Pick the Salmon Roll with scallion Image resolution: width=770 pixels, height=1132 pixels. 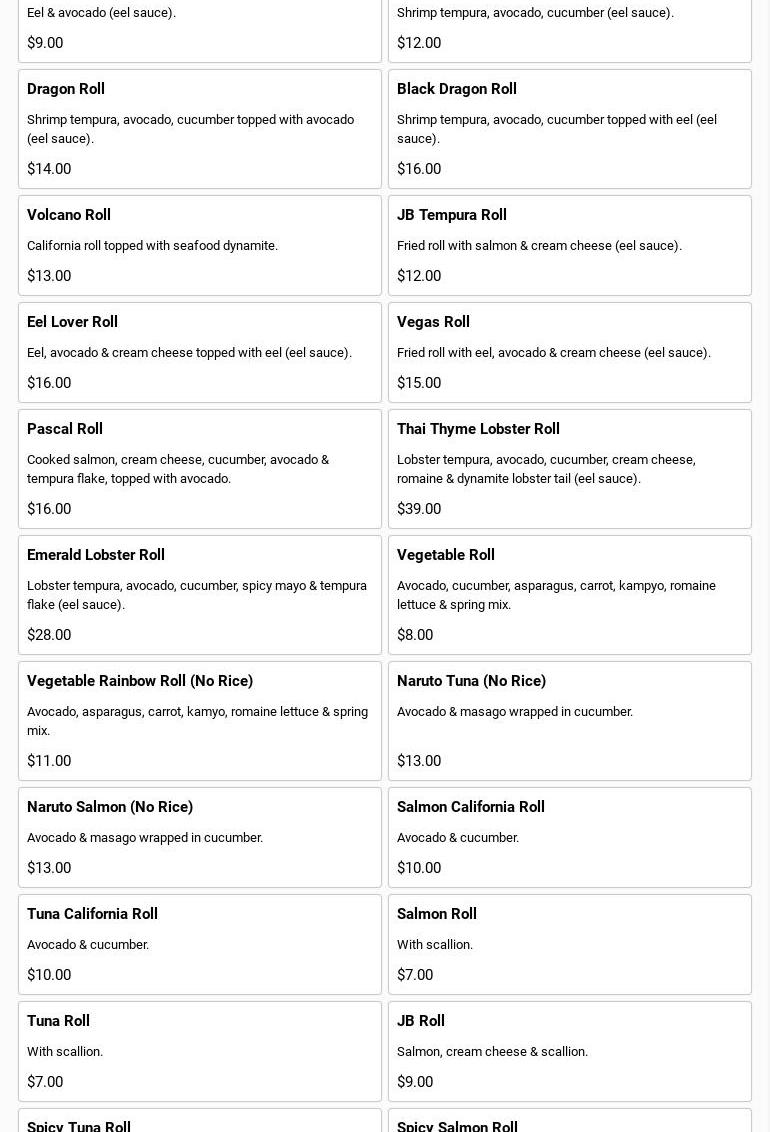point(569,944)
